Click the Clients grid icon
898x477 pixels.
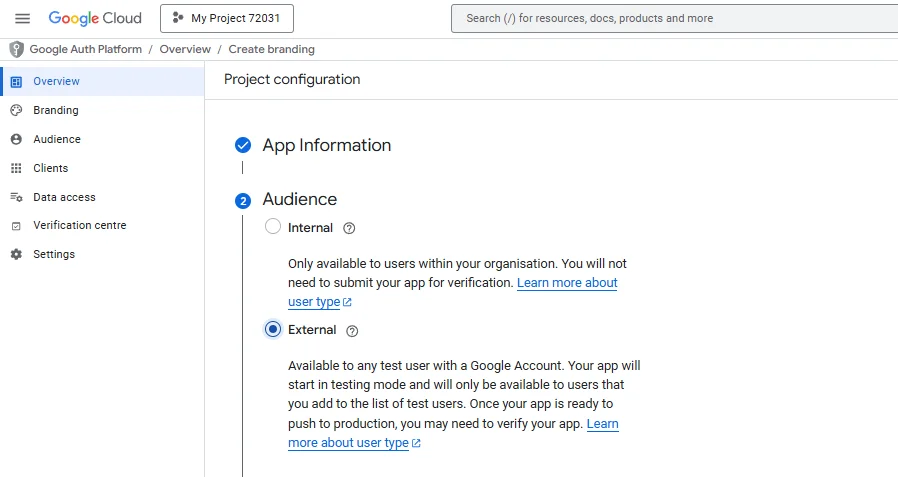[16, 168]
